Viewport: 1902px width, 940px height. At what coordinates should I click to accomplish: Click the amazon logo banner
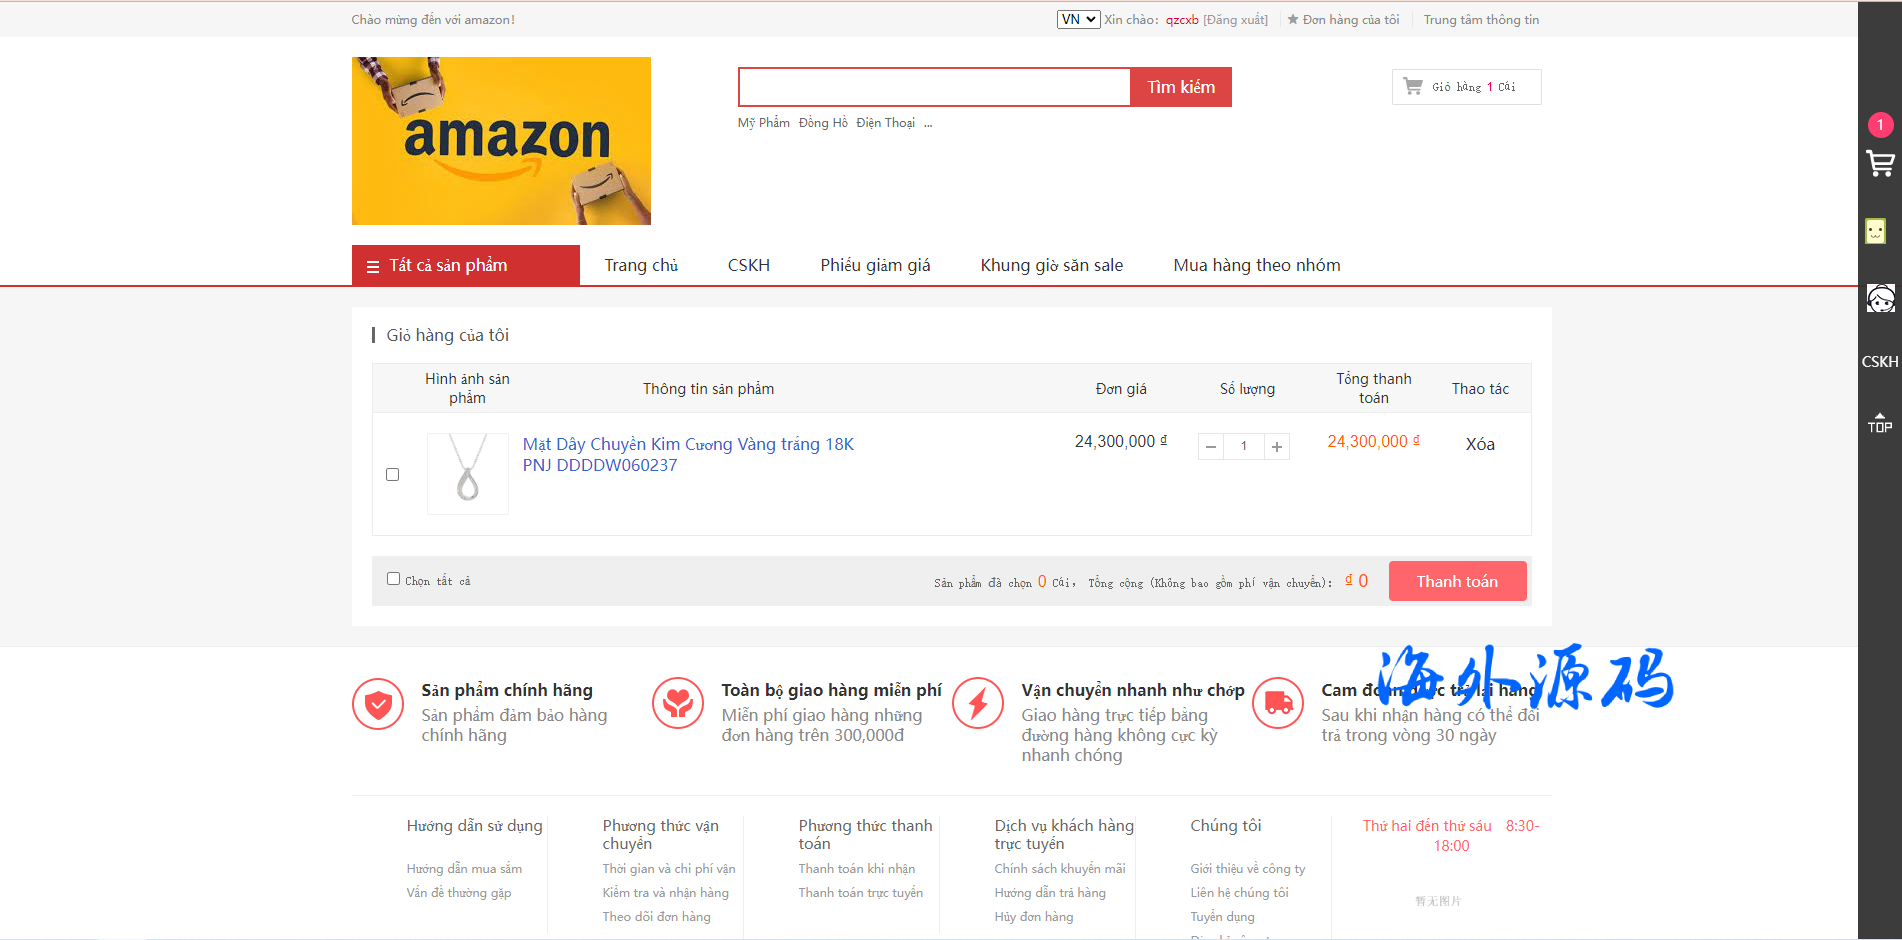point(501,141)
